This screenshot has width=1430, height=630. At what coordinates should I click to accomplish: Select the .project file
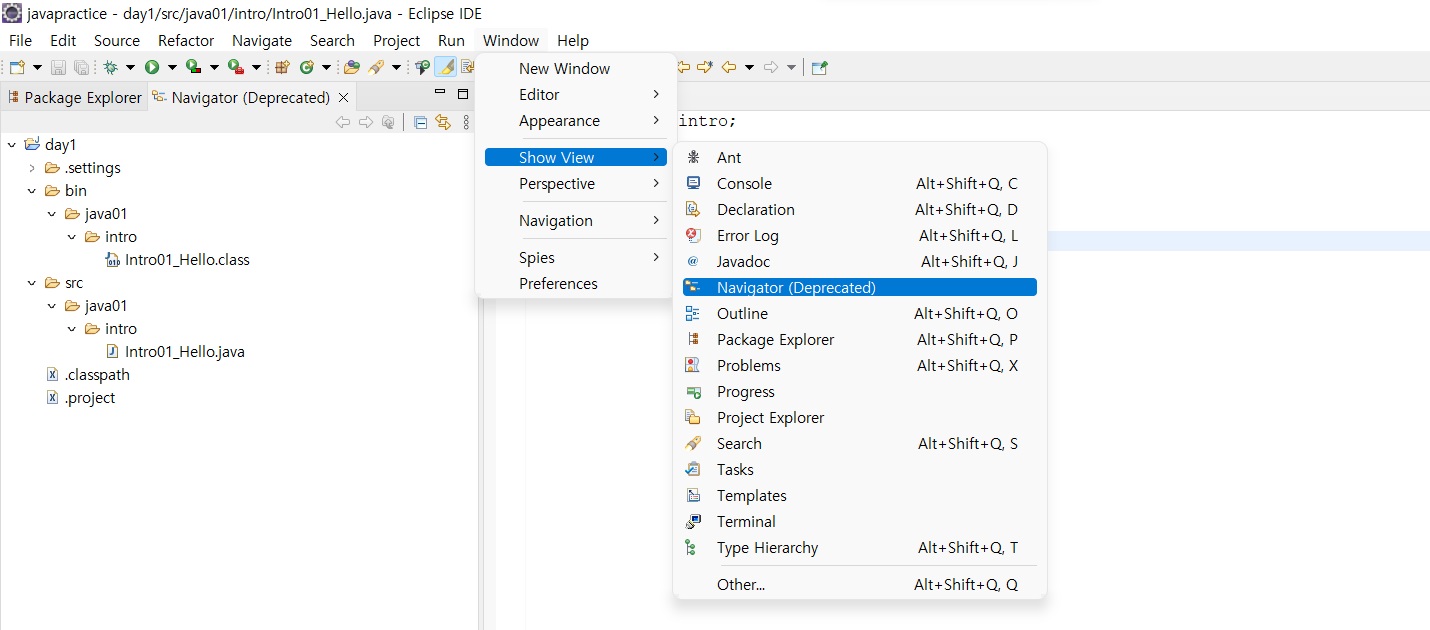pyautogui.click(x=80, y=398)
